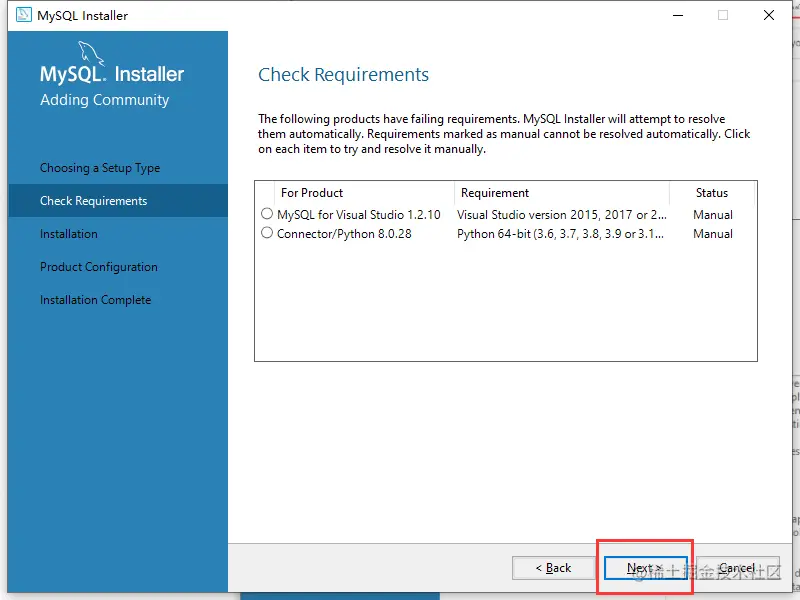Minimize the MySQL Installer window
800x600 pixels.
pyautogui.click(x=678, y=15)
